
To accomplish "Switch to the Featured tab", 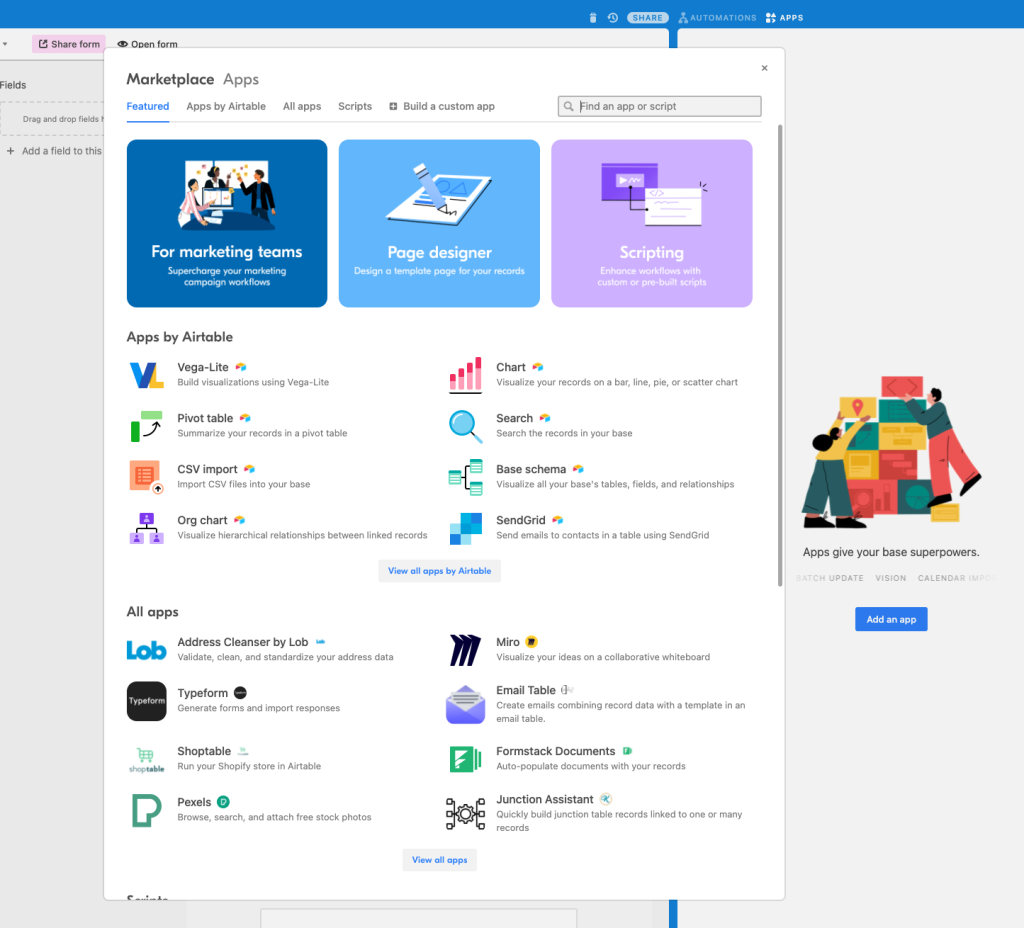I will tap(148, 106).
